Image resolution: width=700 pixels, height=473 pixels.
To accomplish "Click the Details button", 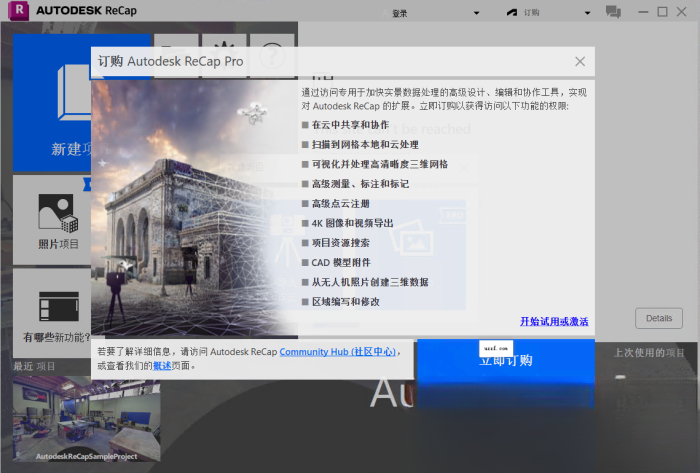I will [x=659, y=318].
